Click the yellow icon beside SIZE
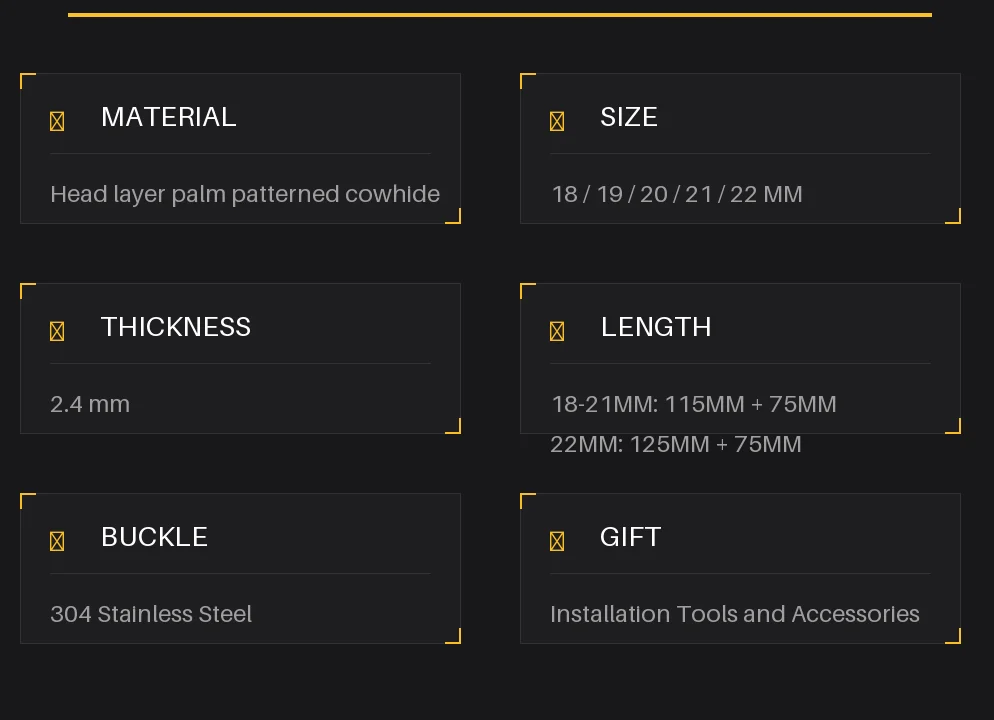994x720 pixels. (x=557, y=121)
